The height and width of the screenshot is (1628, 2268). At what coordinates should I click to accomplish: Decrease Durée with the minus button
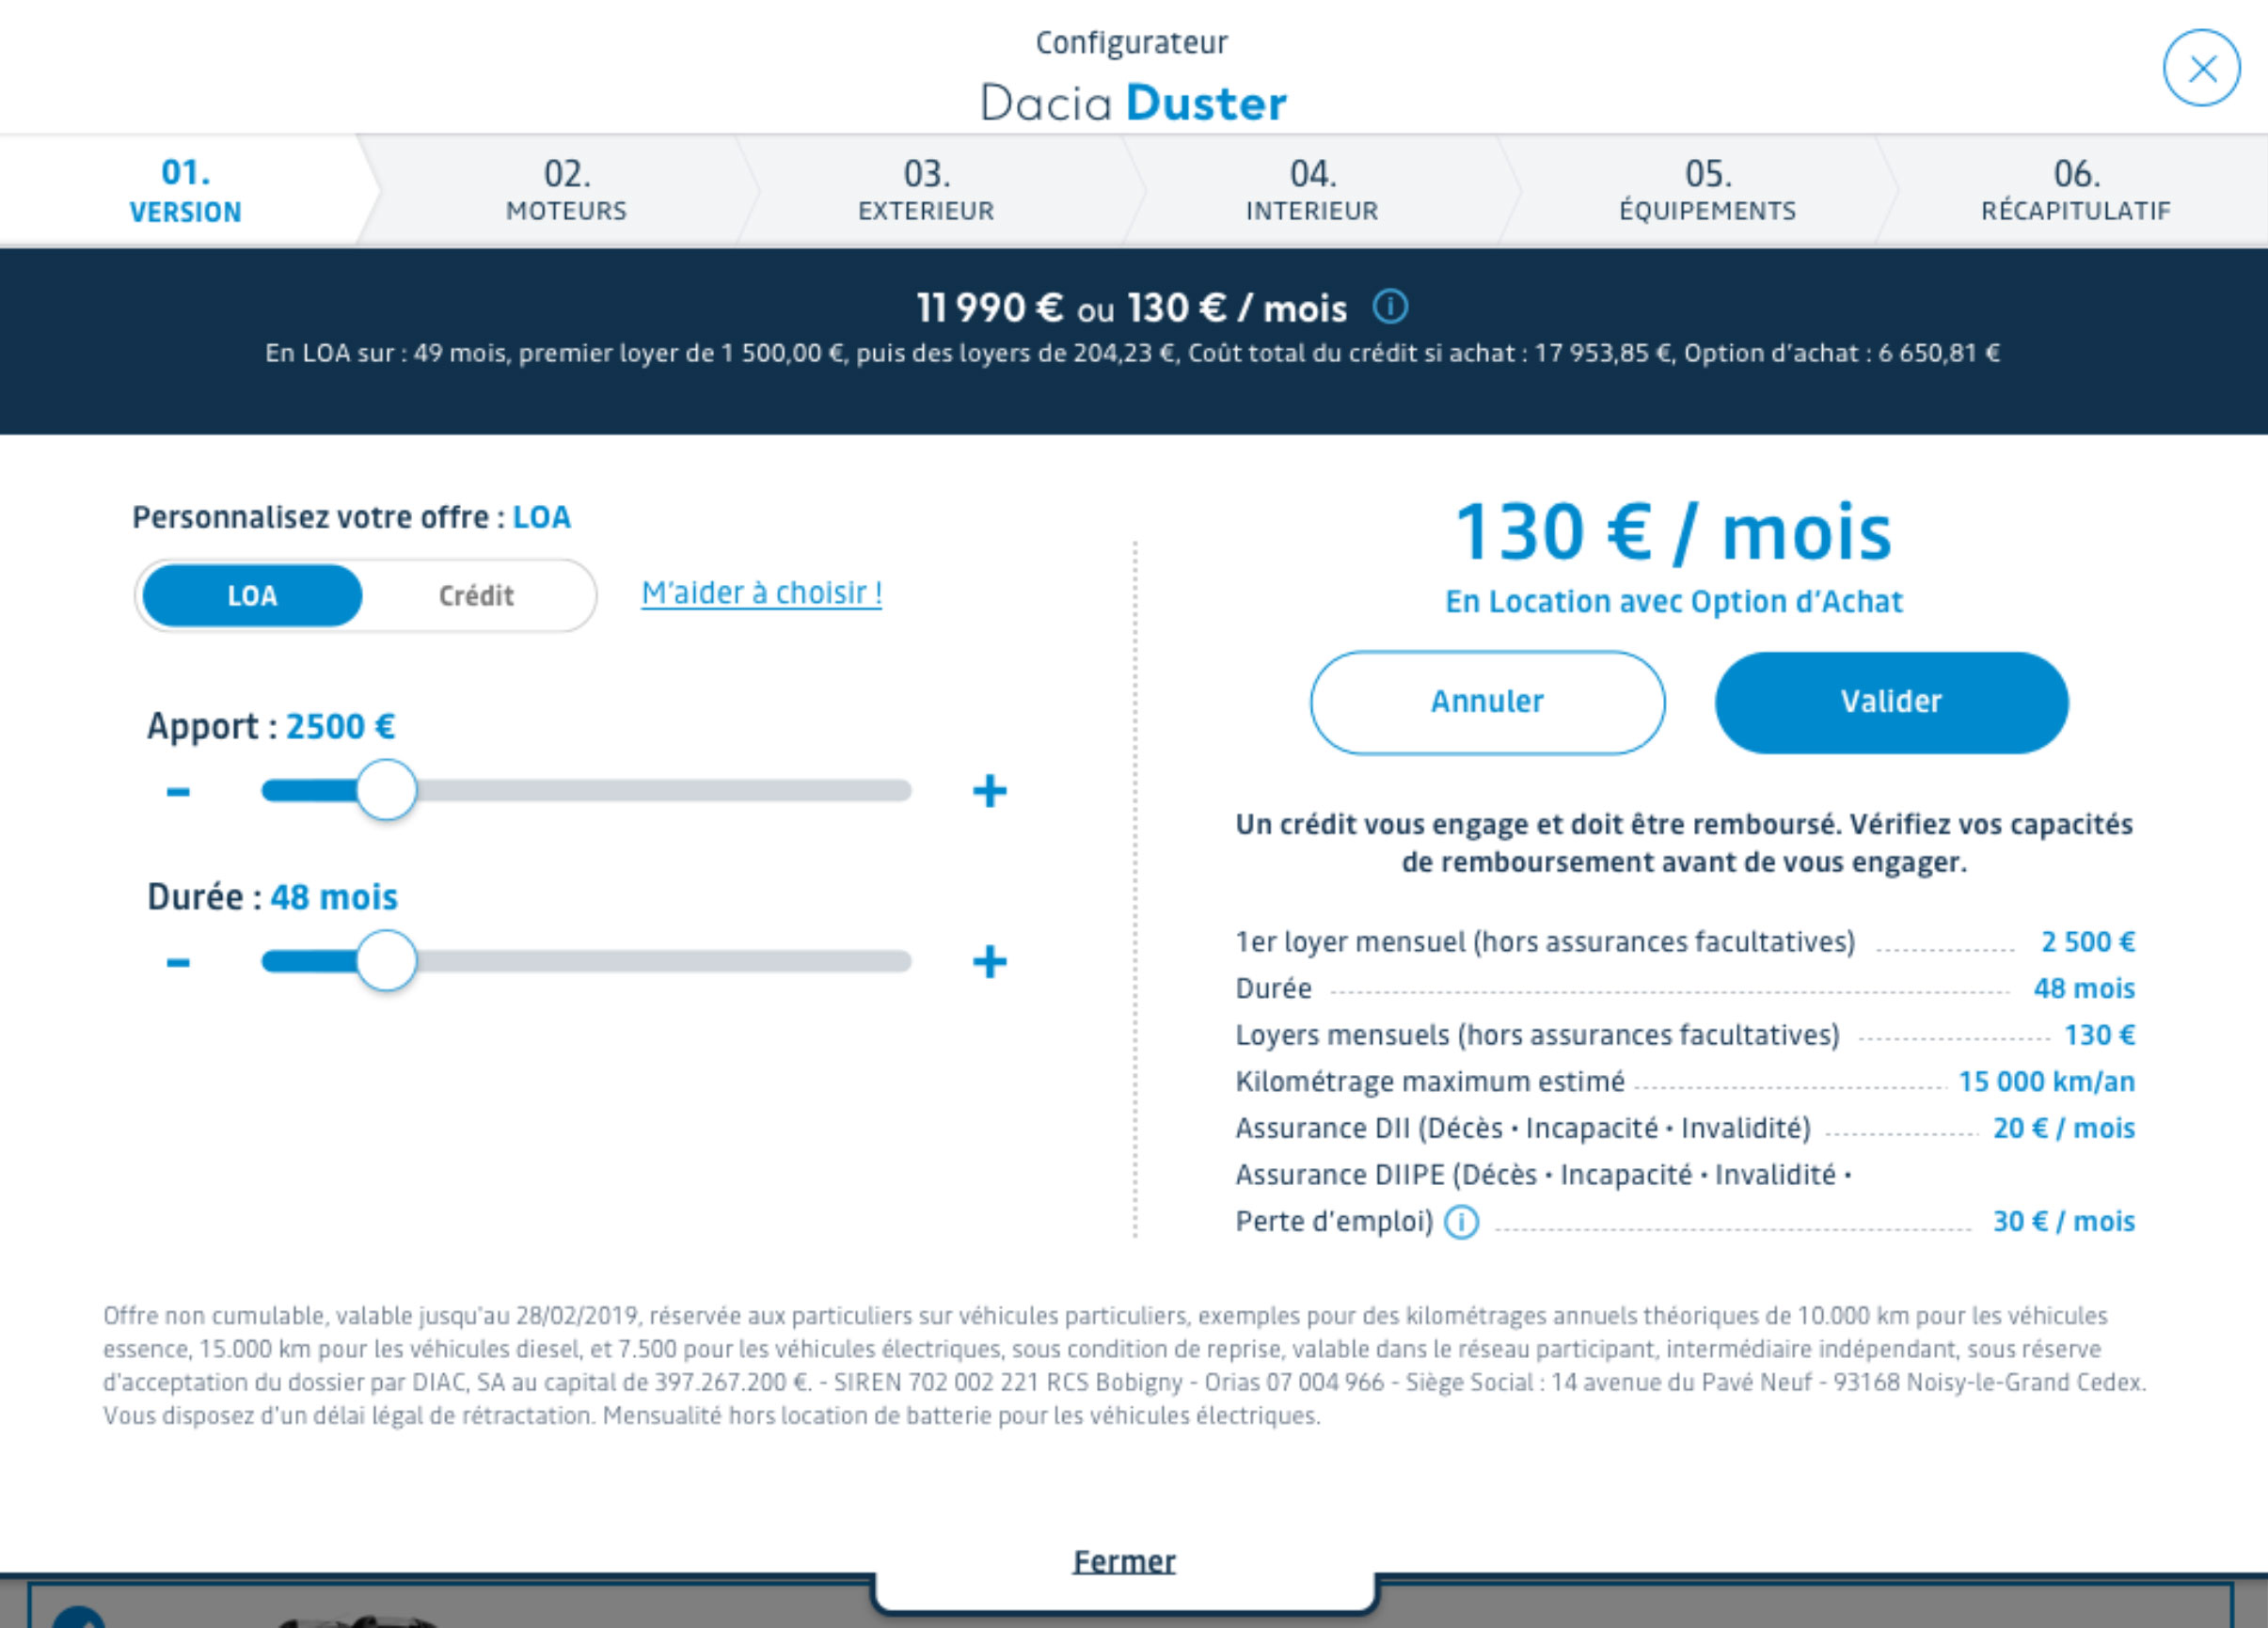point(178,963)
